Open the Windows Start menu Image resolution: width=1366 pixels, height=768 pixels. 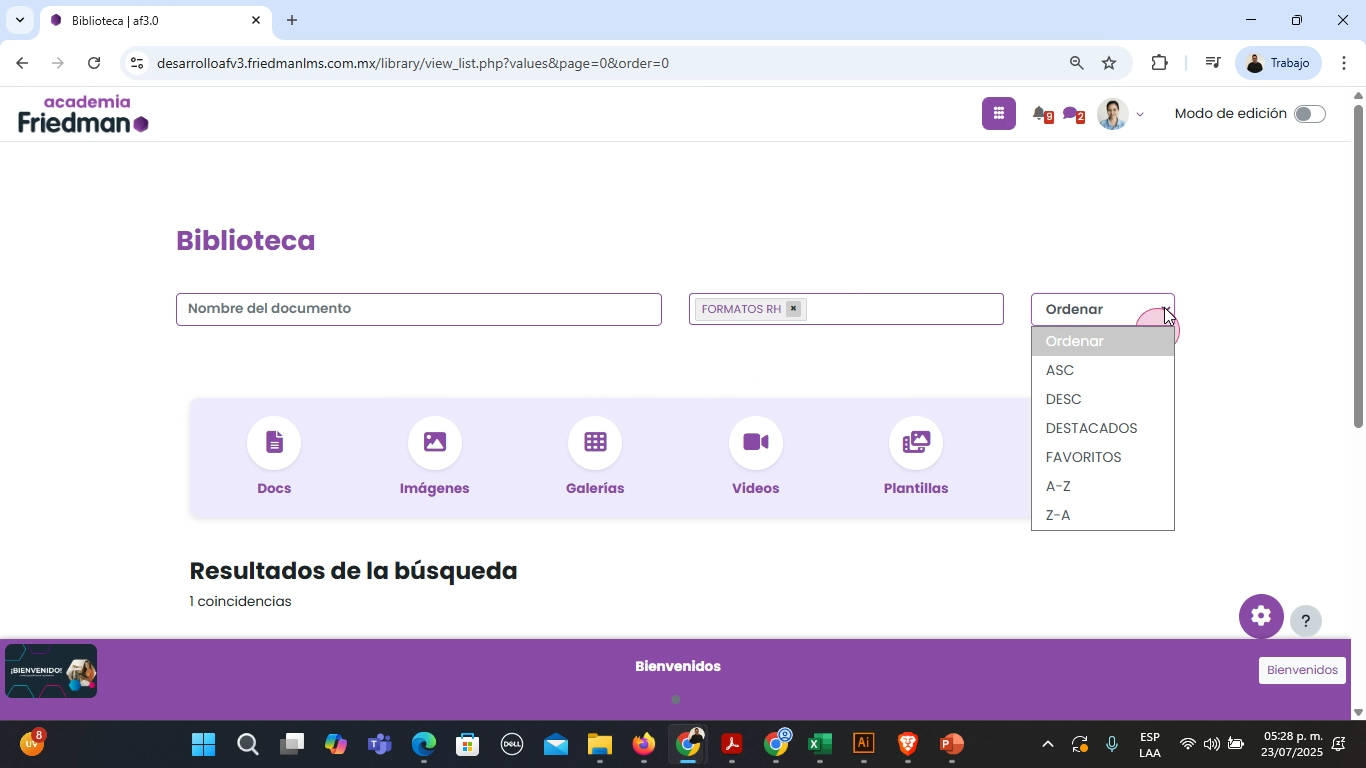point(203,744)
